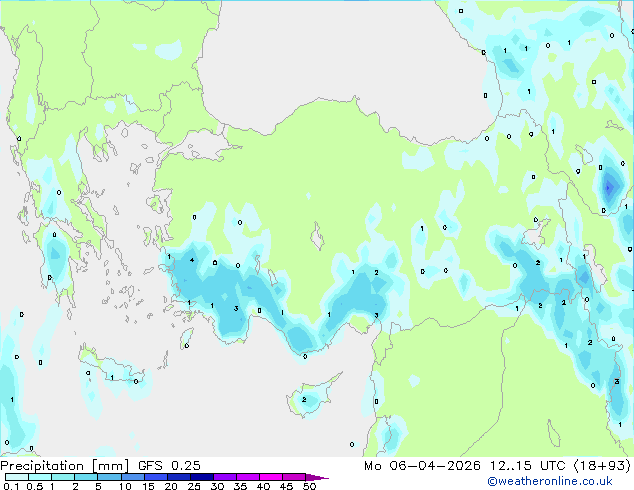This screenshot has height=490, width=634.
Task: Select the 2–5 mm legend swatch
Action: coord(86,477)
